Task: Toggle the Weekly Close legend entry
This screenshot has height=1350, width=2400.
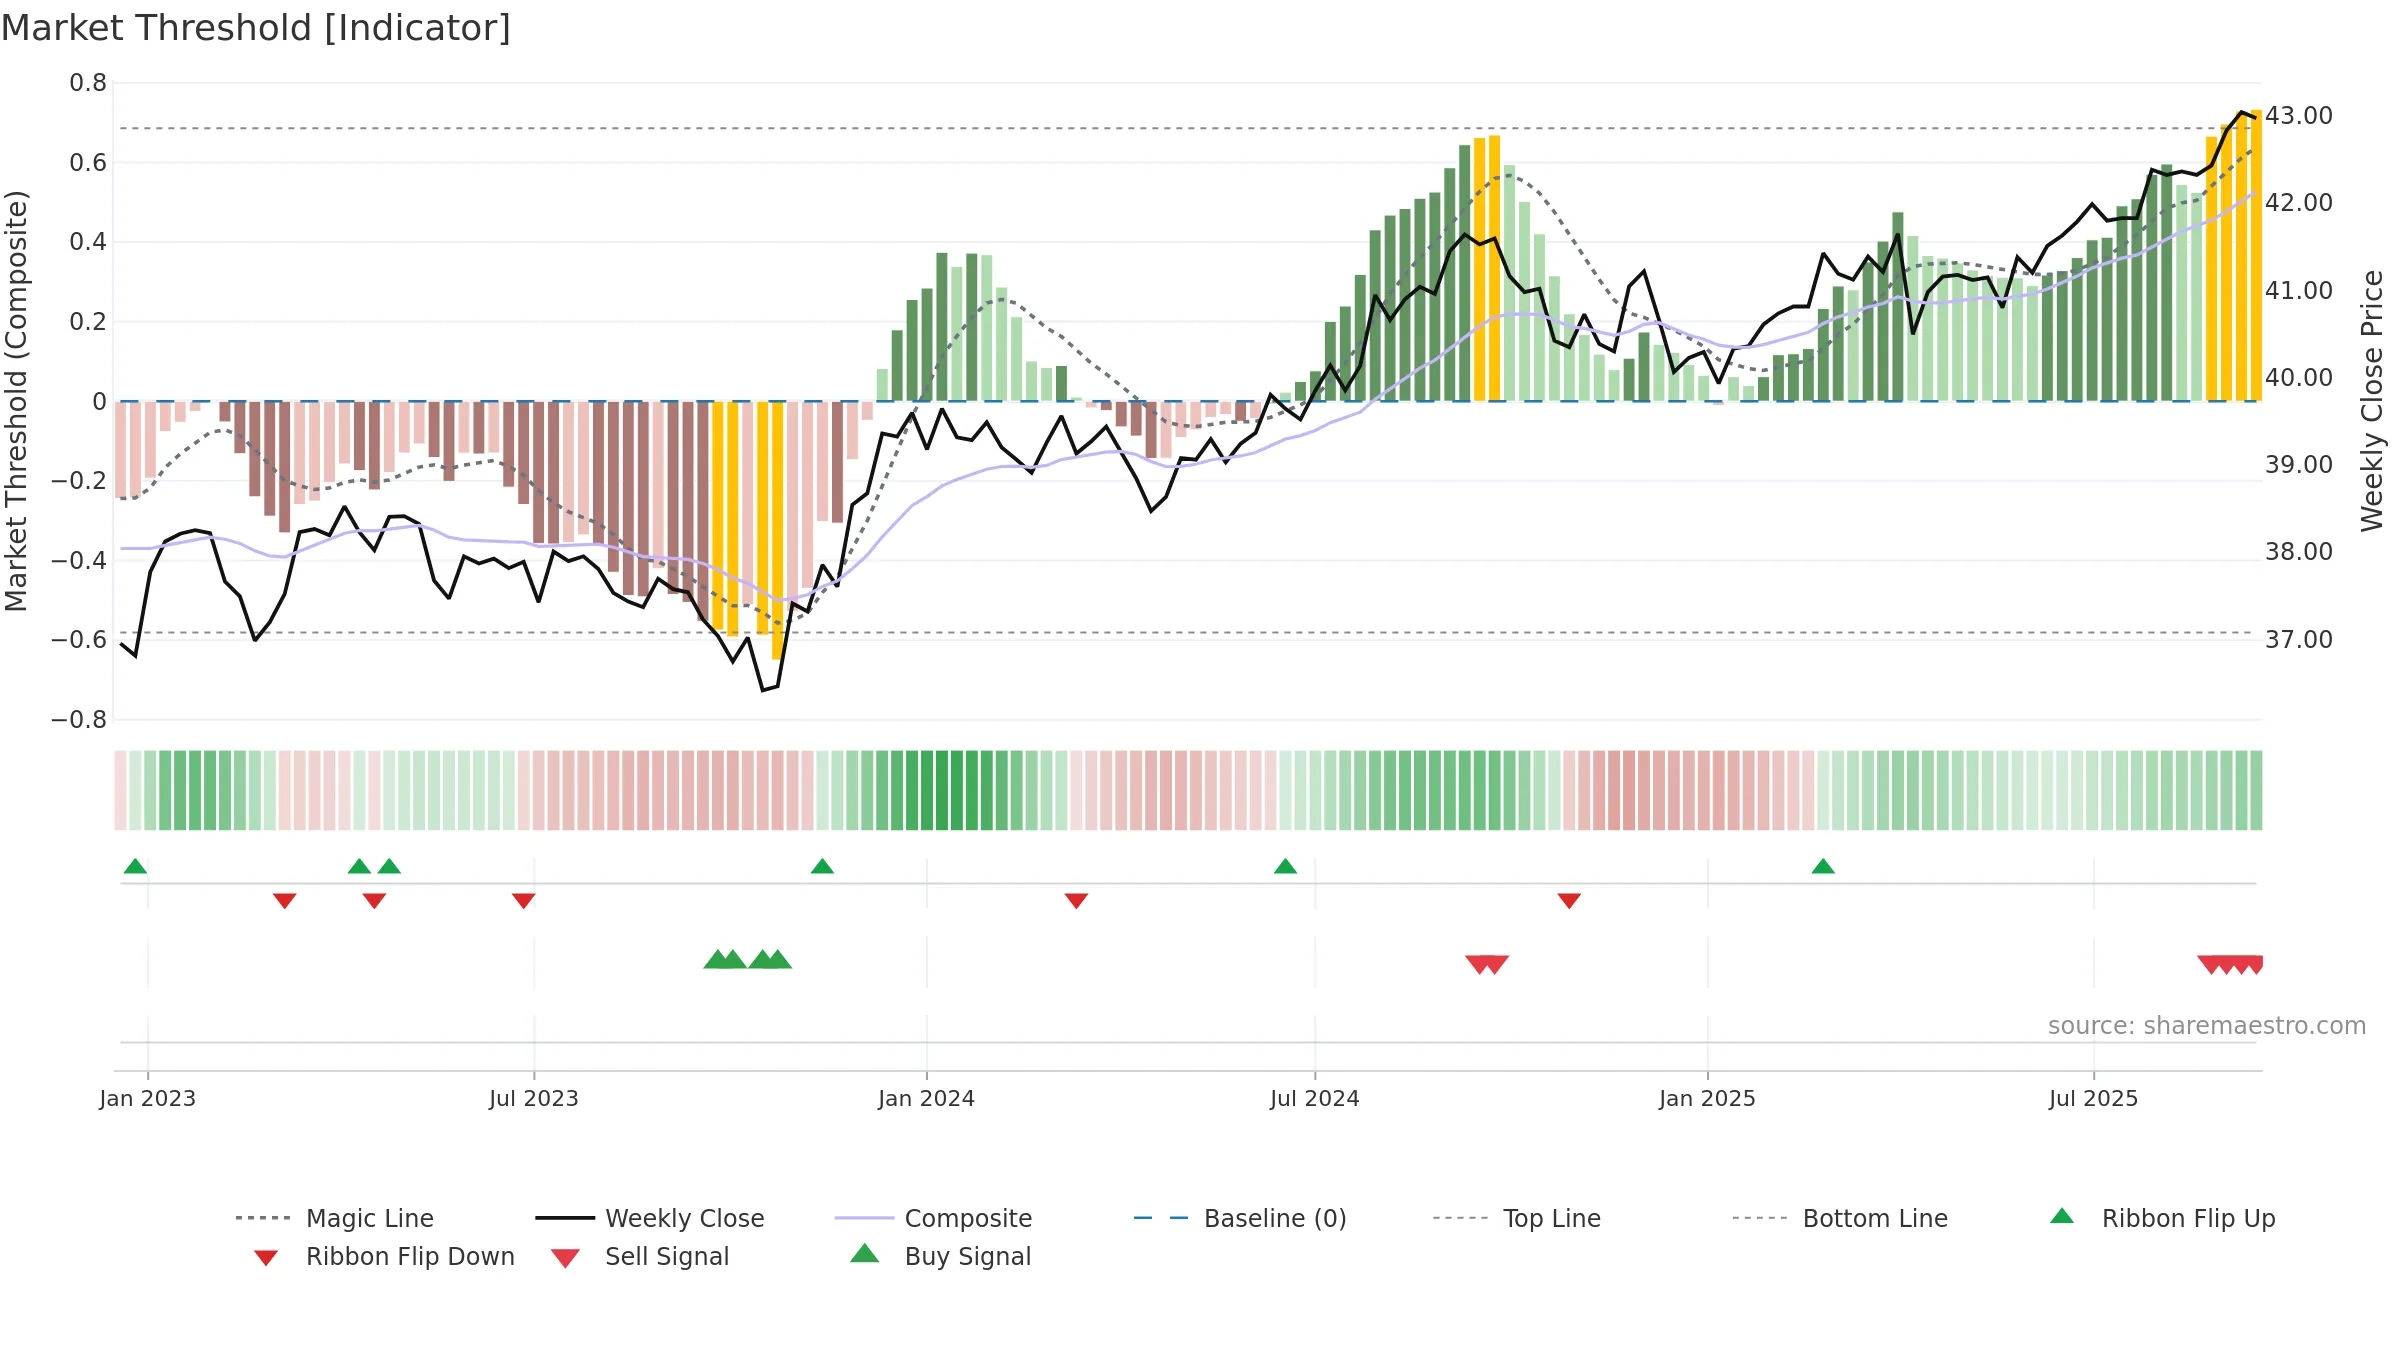Action: click(649, 1218)
